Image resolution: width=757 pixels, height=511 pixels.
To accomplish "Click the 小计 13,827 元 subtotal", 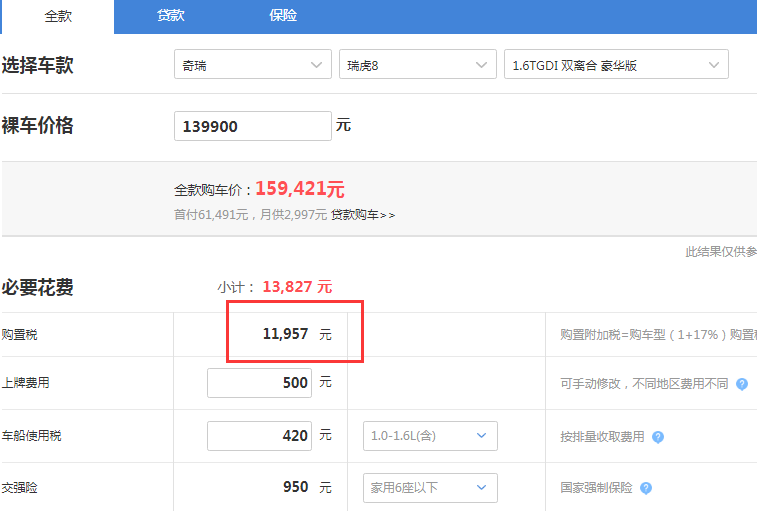I will point(275,287).
